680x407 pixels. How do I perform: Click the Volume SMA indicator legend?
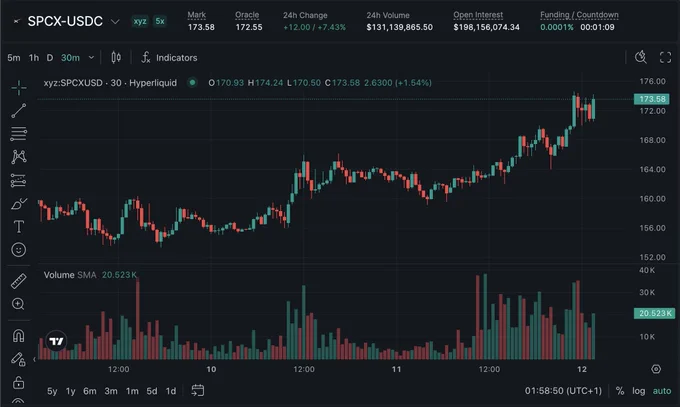click(x=90, y=275)
